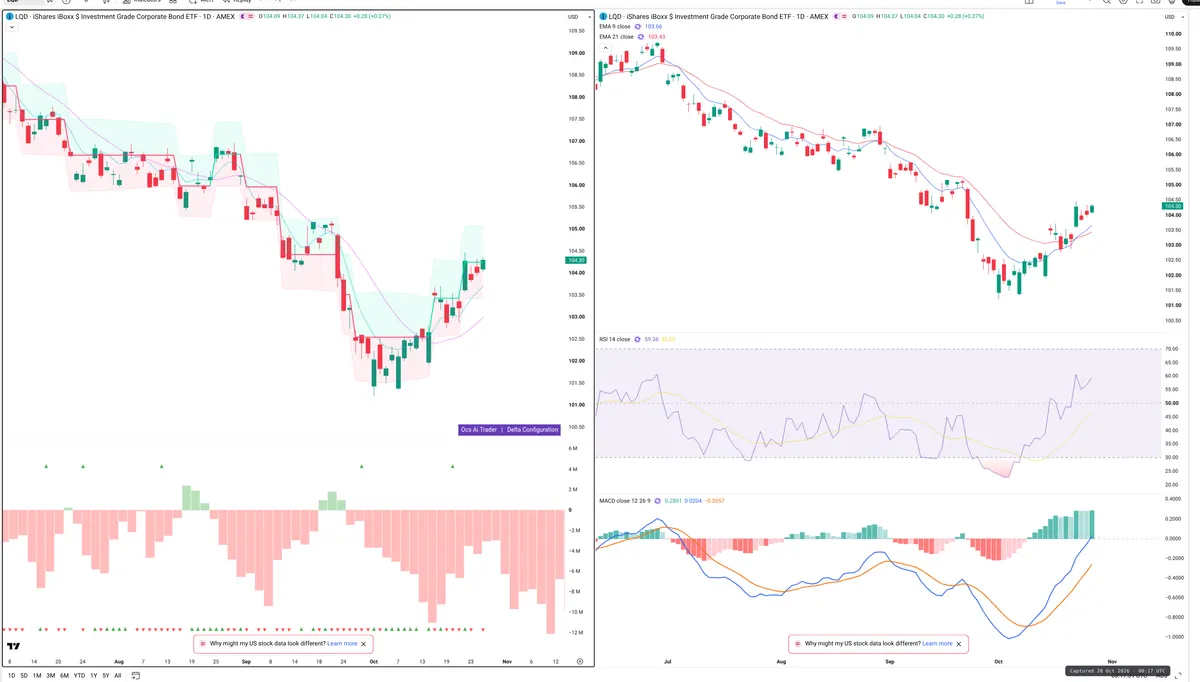The width and height of the screenshot is (1200, 682).
Task: Select the 1D time range
Action: click(11, 676)
